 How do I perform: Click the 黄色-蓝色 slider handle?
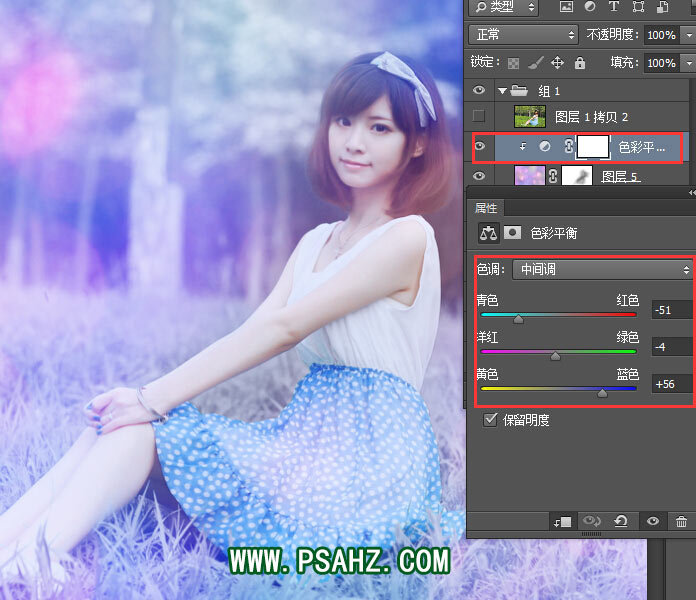pos(602,394)
